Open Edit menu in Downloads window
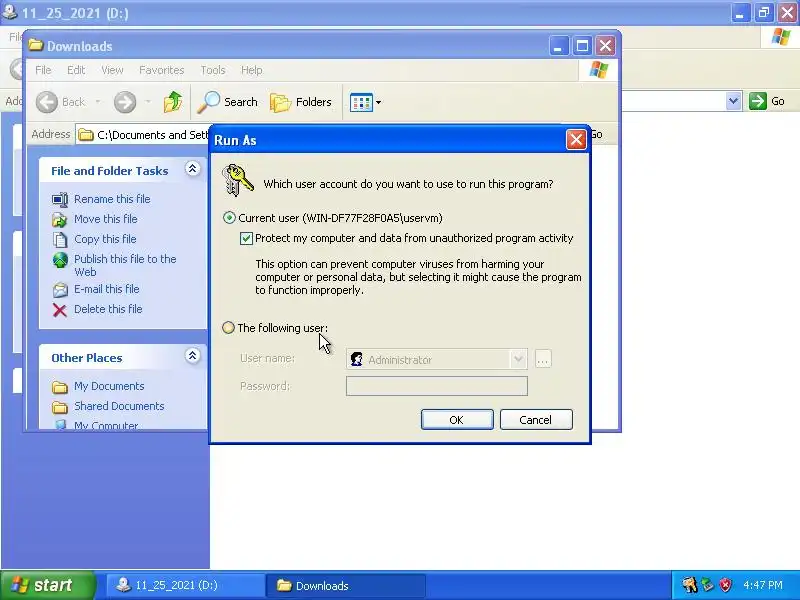 (76, 70)
